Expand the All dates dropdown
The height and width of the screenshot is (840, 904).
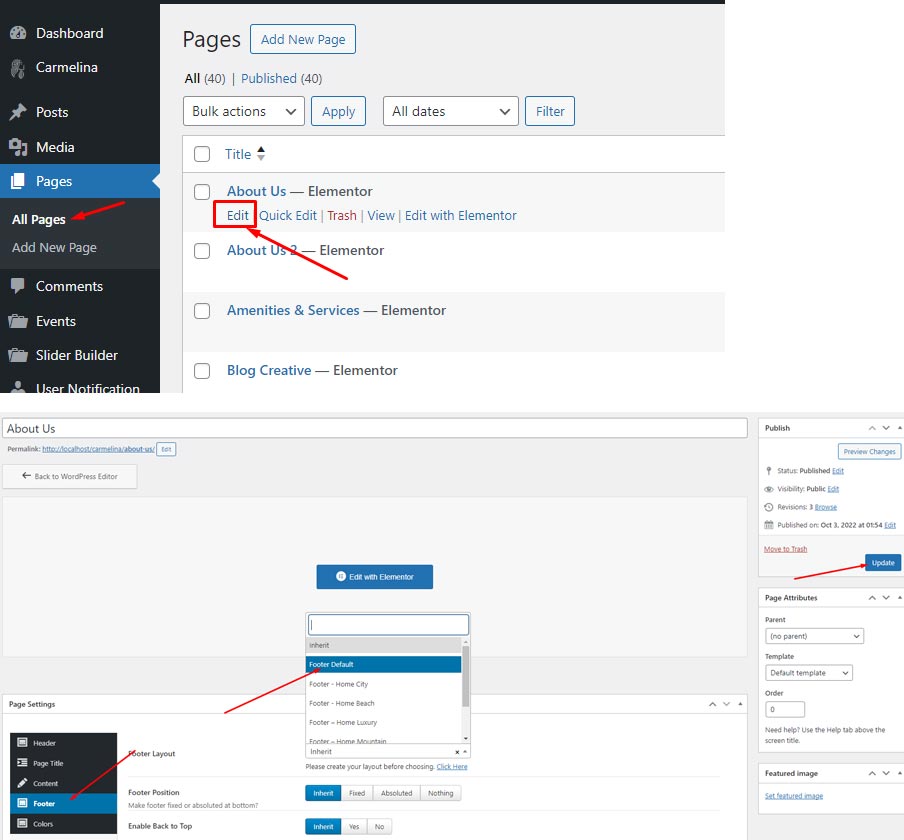(450, 111)
